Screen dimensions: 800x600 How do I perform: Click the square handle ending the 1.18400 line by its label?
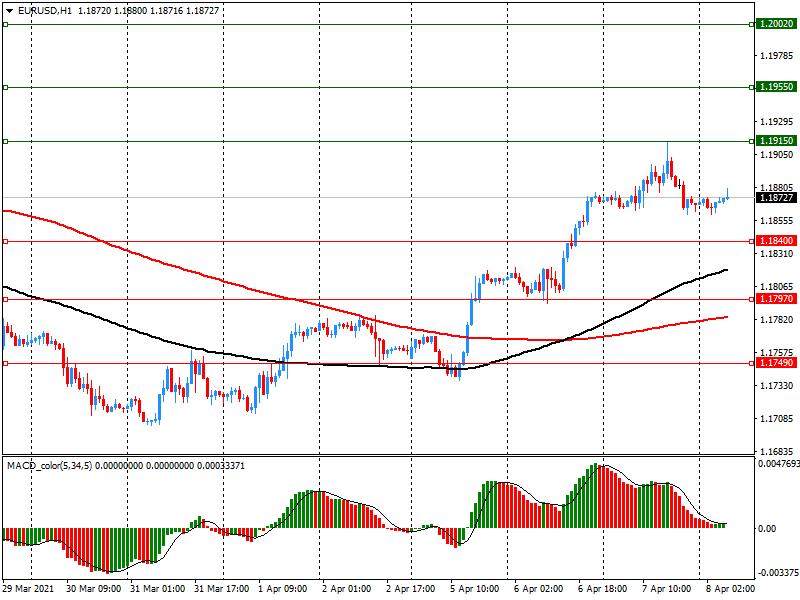coord(752,241)
